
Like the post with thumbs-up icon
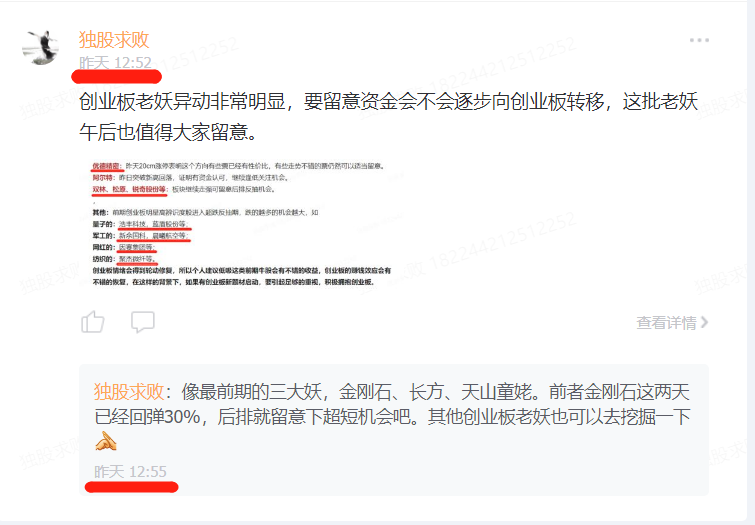tap(93, 322)
